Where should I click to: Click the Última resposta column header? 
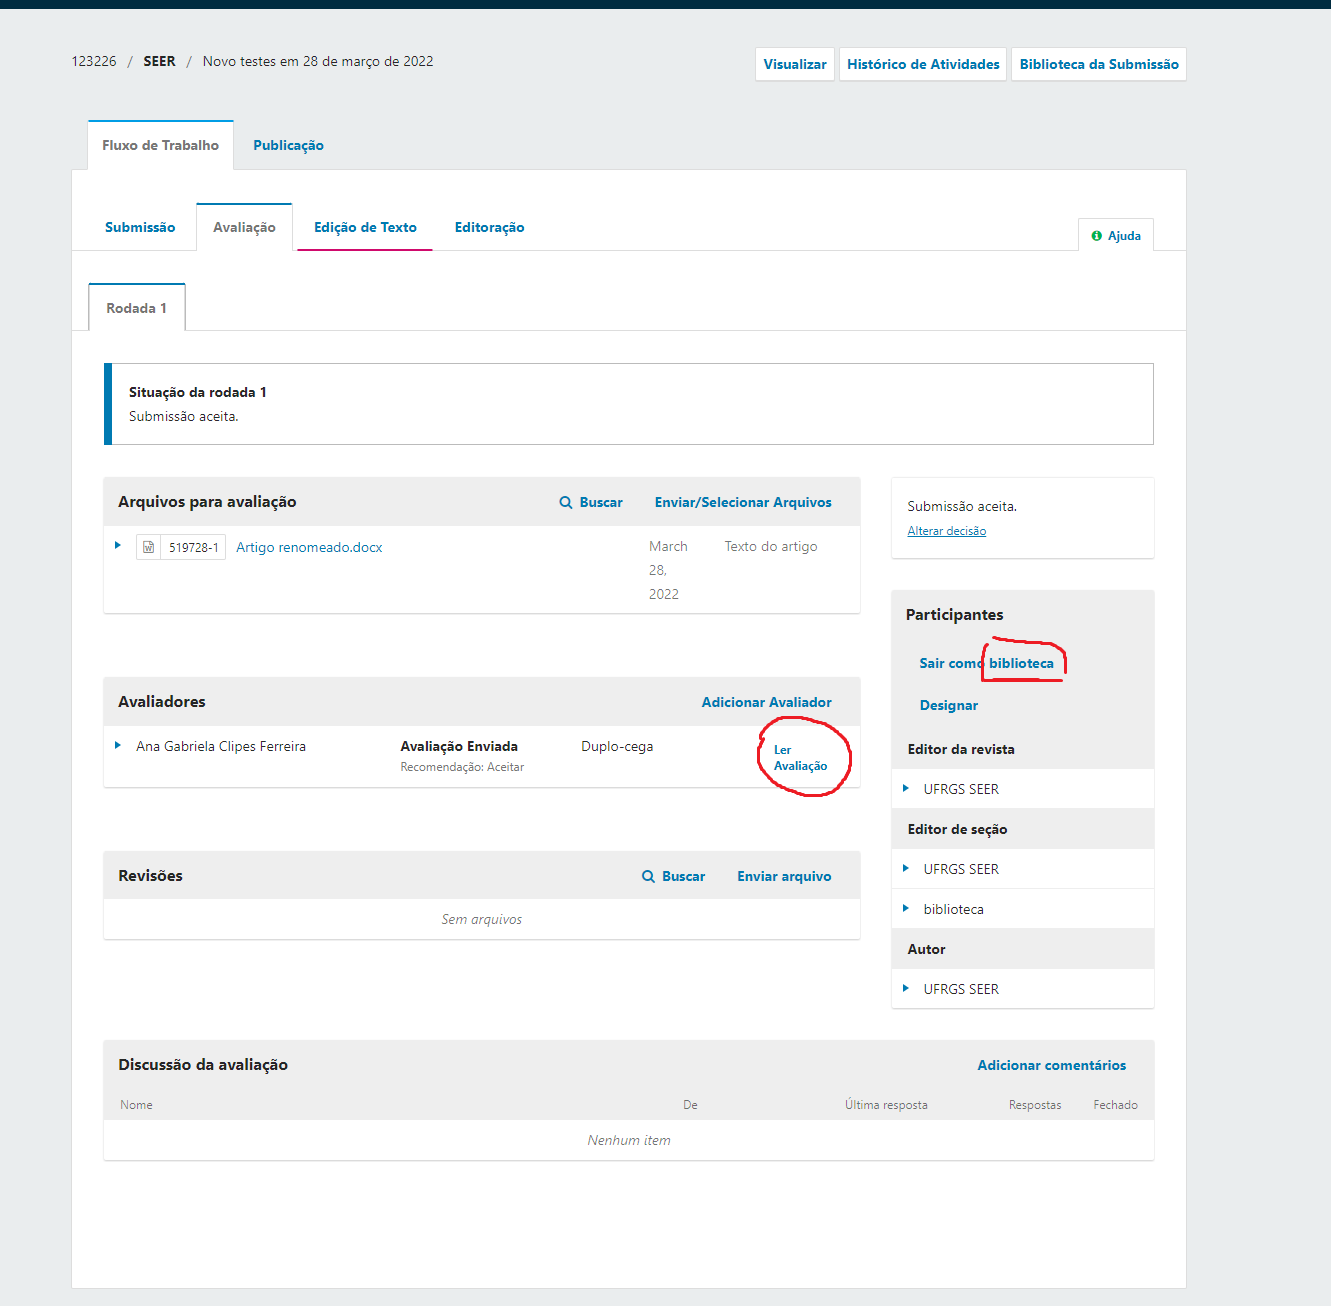tap(886, 1105)
